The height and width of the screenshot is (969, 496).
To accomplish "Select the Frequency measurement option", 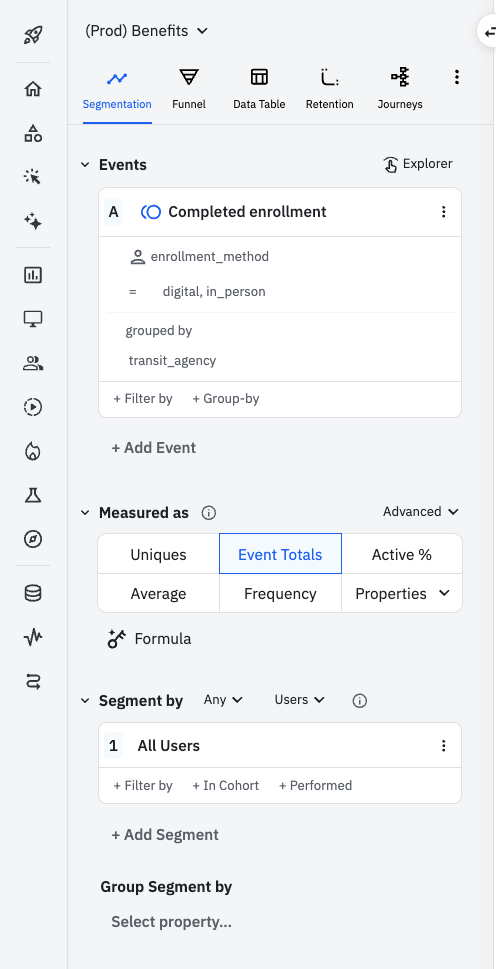I will (x=280, y=594).
